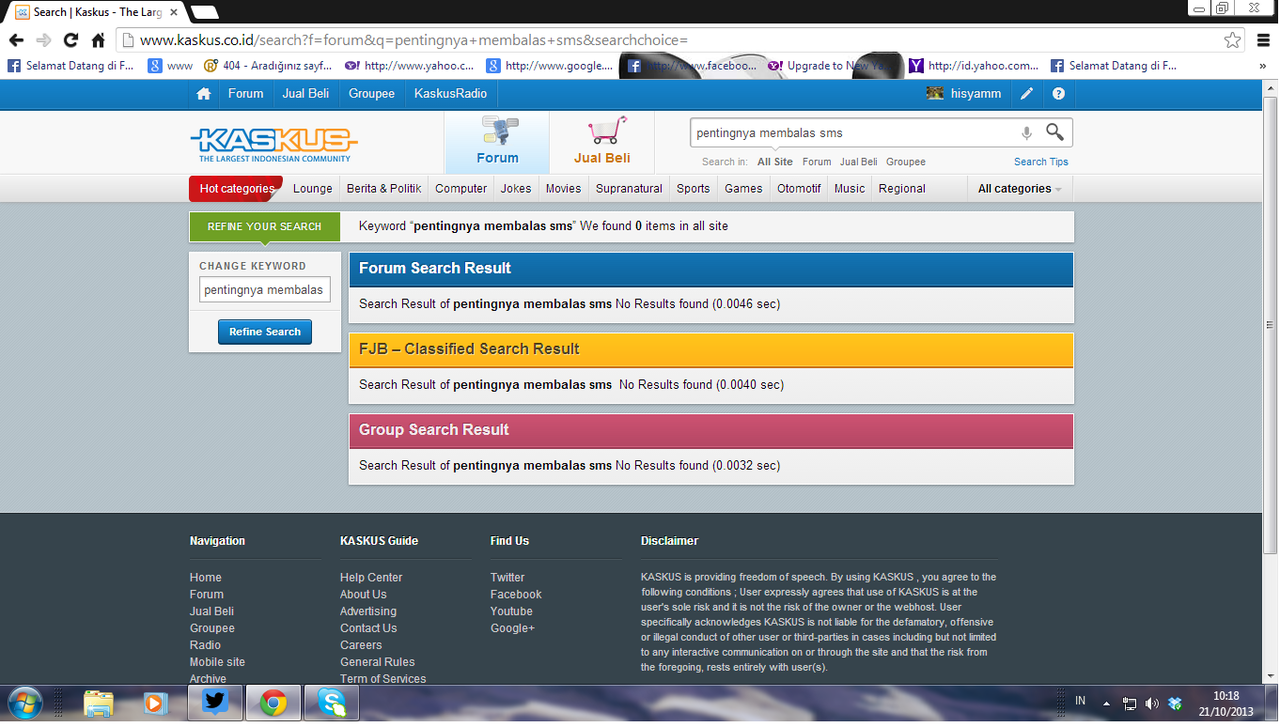Reload the page with refresh icon
This screenshot has height=727, width=1280.
[x=70, y=40]
